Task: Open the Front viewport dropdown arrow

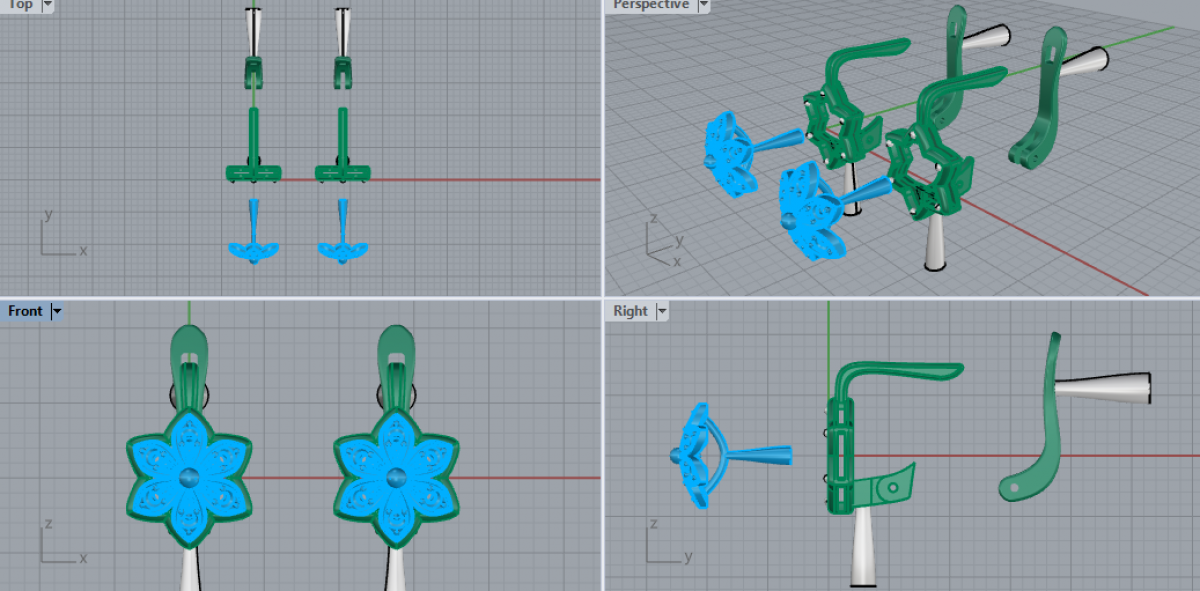Action: coord(57,311)
